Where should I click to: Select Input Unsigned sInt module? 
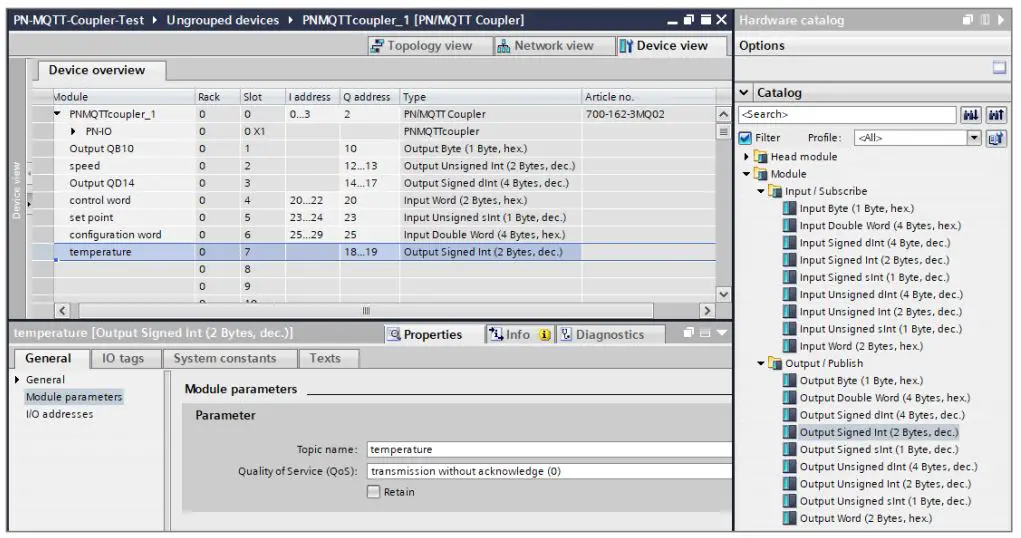tap(880, 329)
